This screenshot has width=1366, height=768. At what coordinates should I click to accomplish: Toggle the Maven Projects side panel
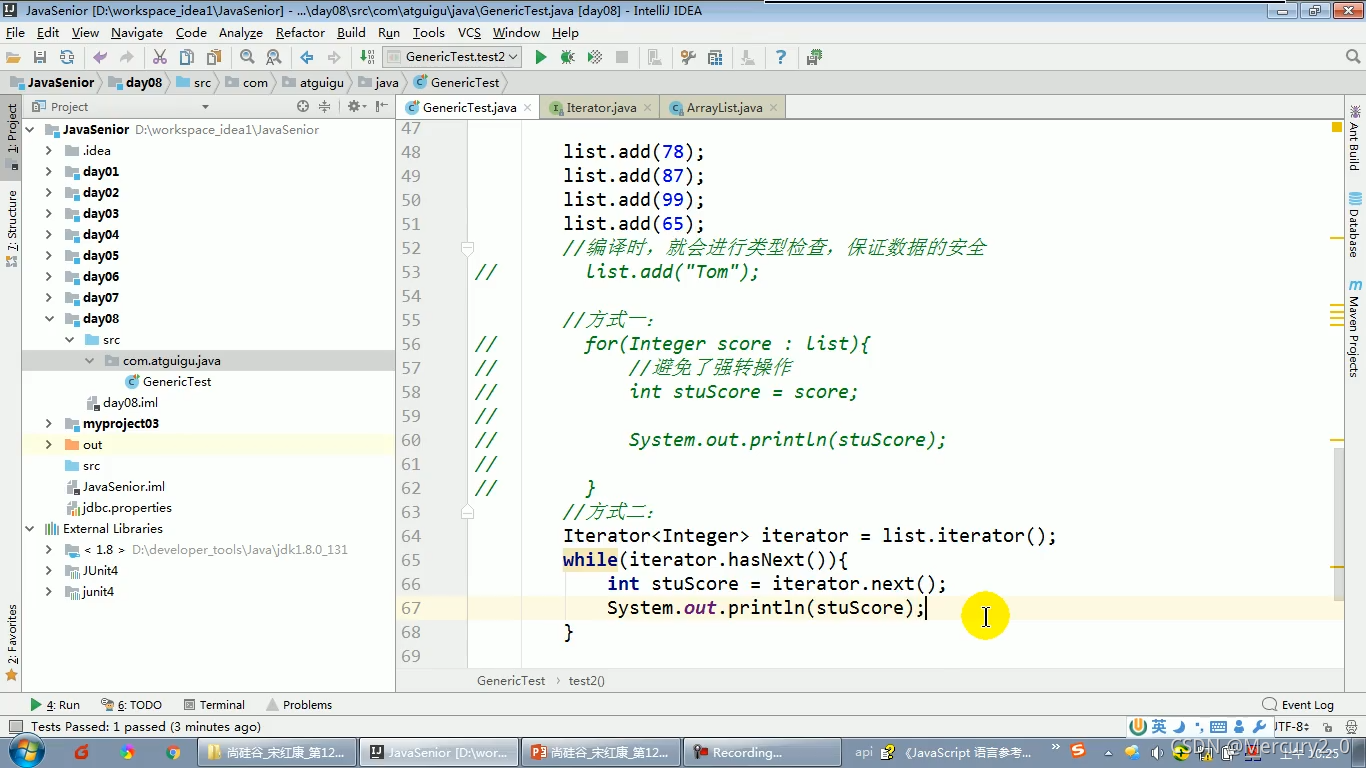[1354, 328]
